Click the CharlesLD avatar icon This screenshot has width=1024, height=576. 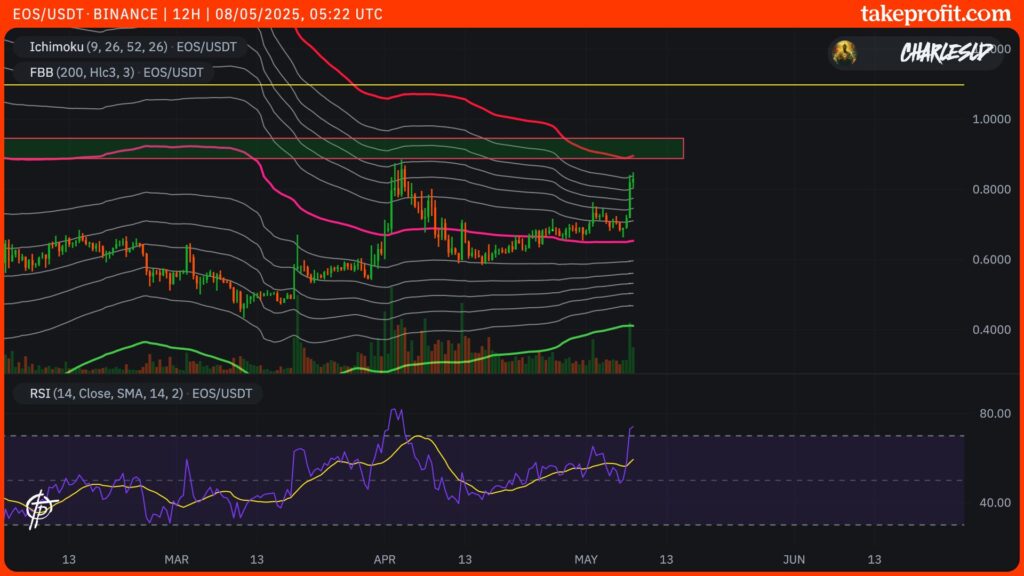846,52
